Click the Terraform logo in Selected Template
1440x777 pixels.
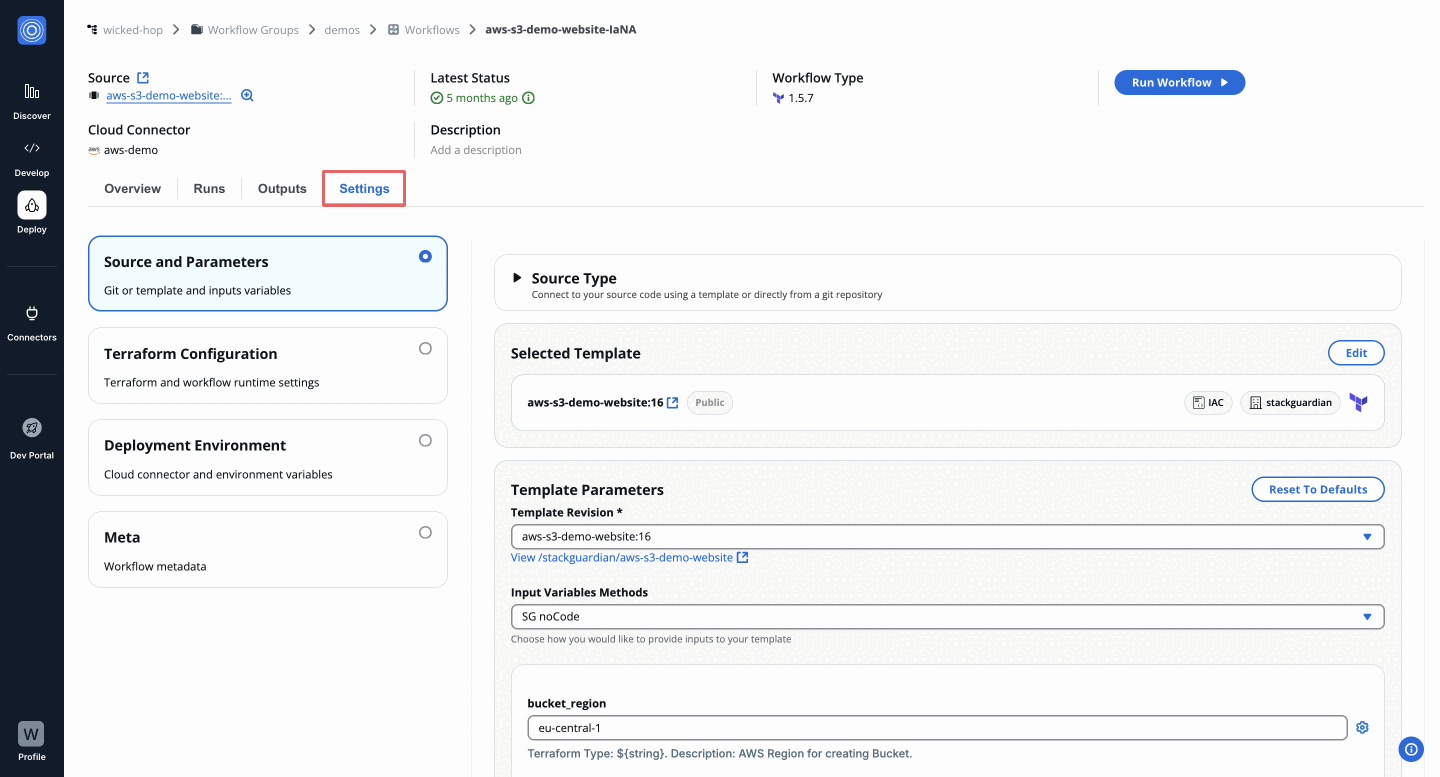(1358, 403)
